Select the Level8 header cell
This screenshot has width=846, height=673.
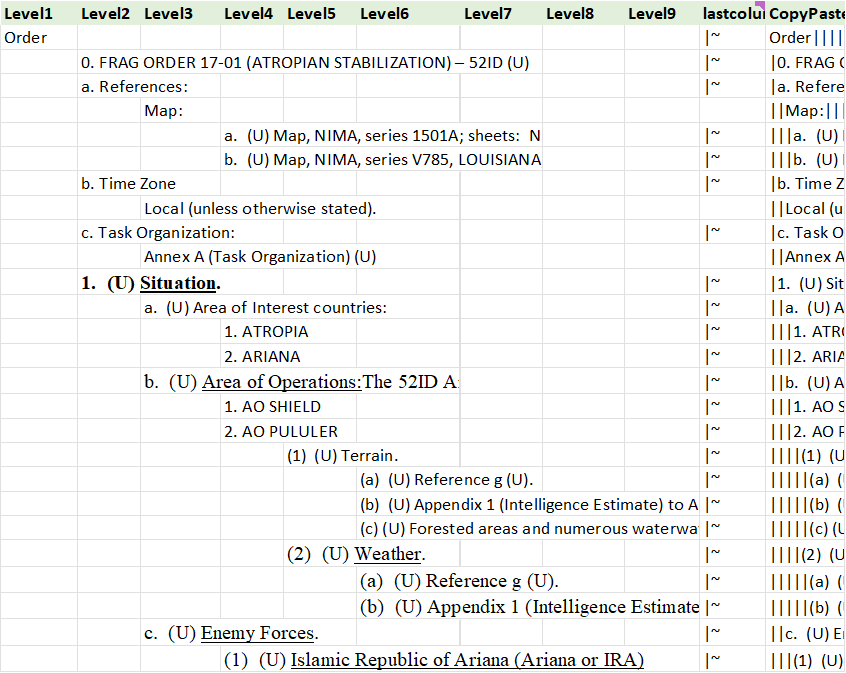[583, 13]
